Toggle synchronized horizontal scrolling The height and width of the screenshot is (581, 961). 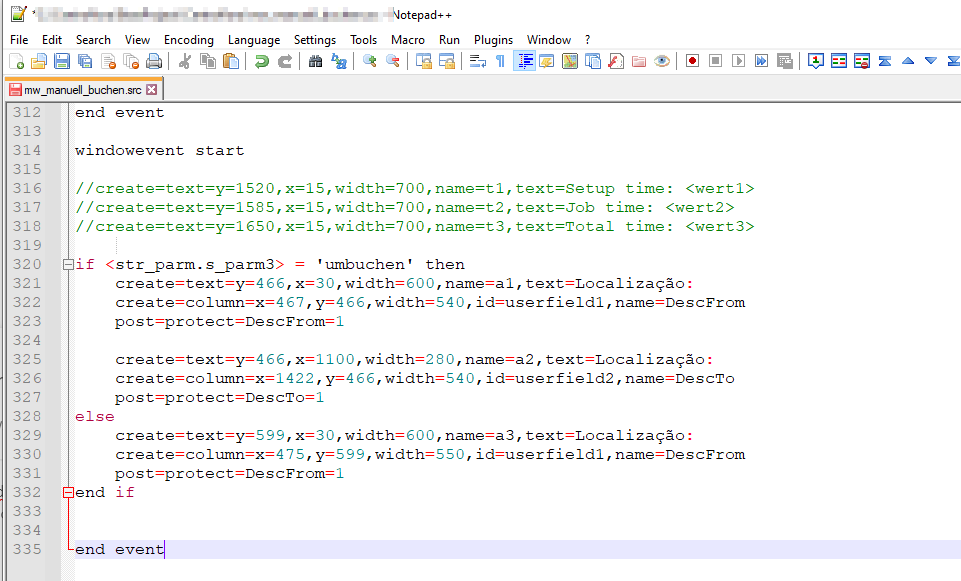(447, 61)
